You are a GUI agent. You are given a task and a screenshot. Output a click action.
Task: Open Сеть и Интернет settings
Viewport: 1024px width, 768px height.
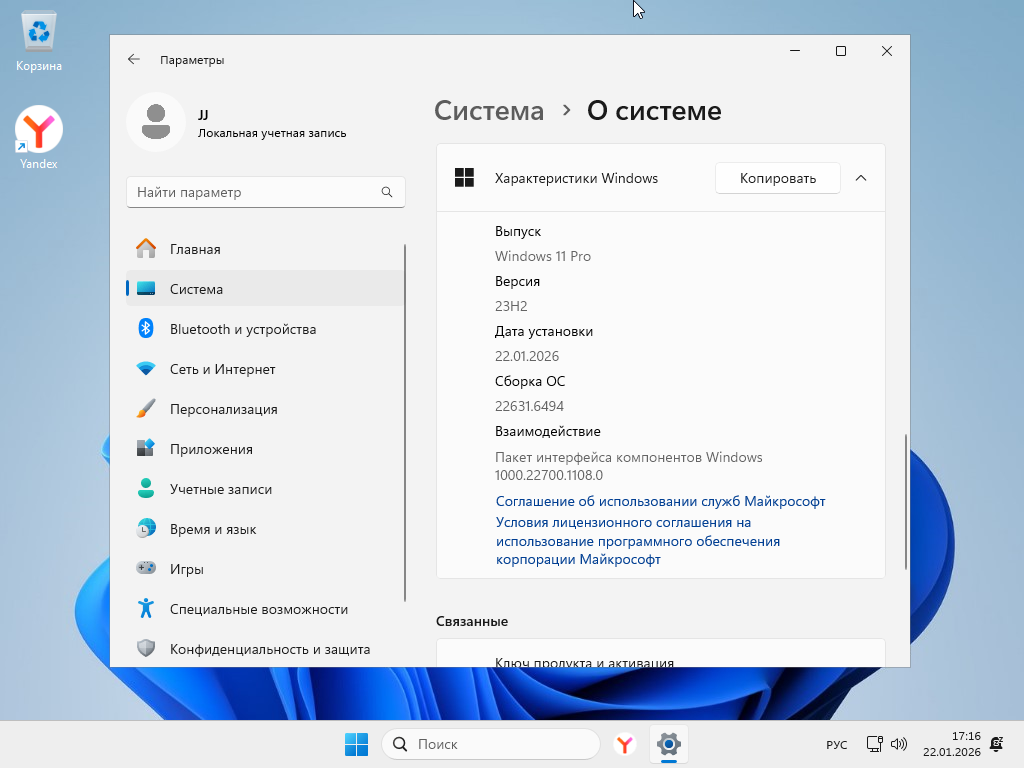click(222, 369)
